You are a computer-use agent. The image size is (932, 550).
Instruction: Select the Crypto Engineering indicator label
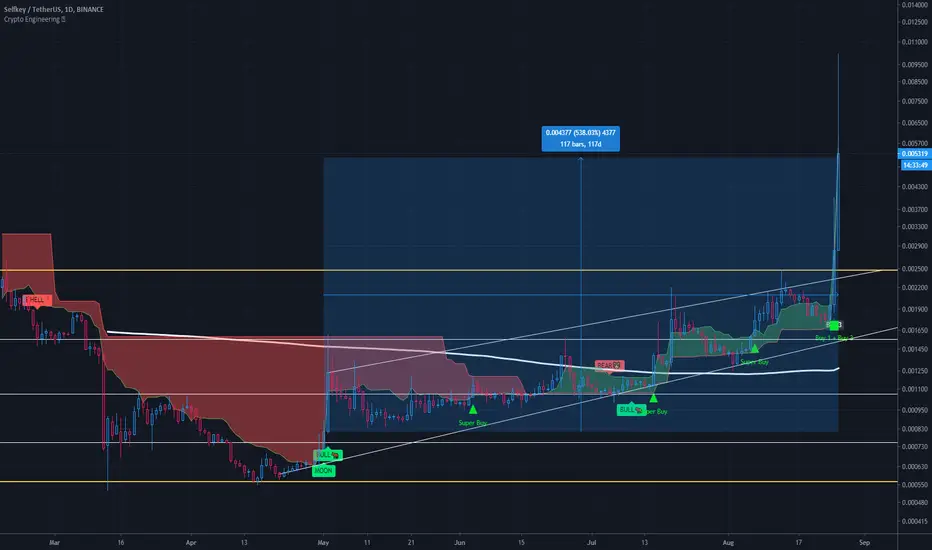tap(32, 20)
